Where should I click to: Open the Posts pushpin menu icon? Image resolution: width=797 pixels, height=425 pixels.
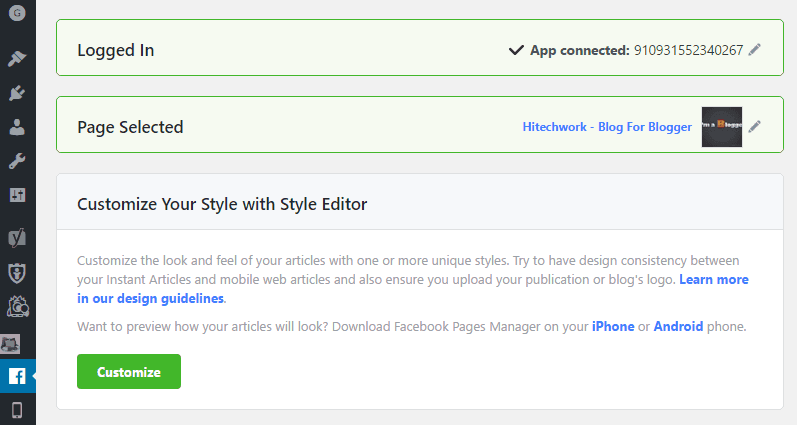(17, 58)
